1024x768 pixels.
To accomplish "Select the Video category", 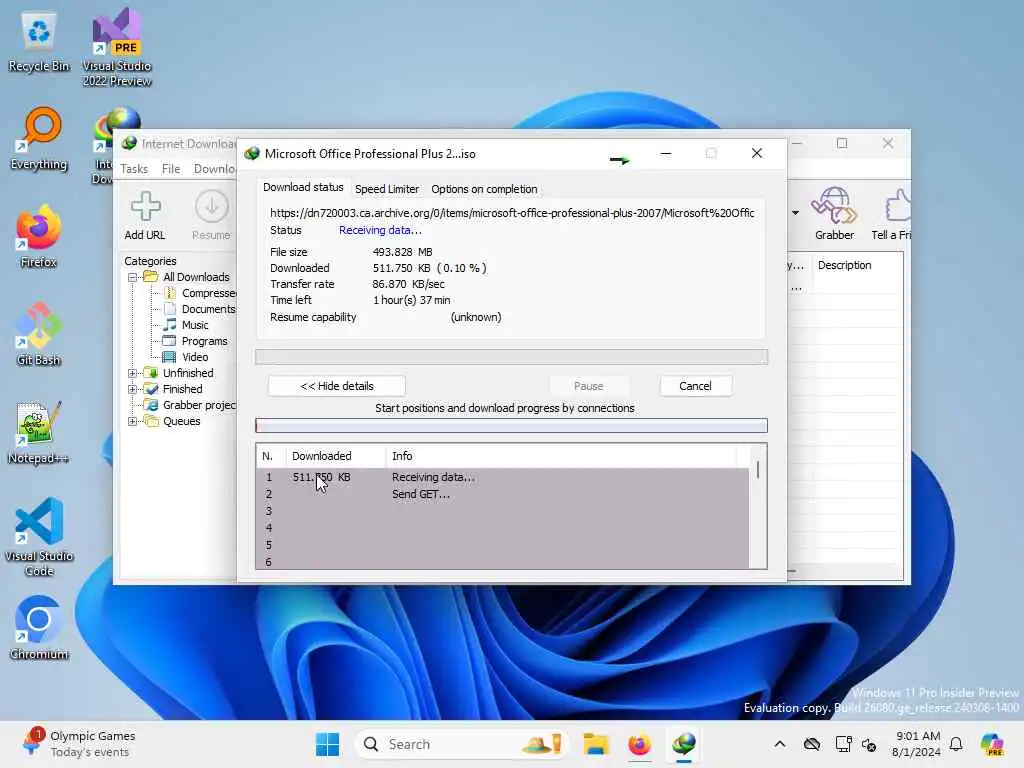I will point(186,357).
